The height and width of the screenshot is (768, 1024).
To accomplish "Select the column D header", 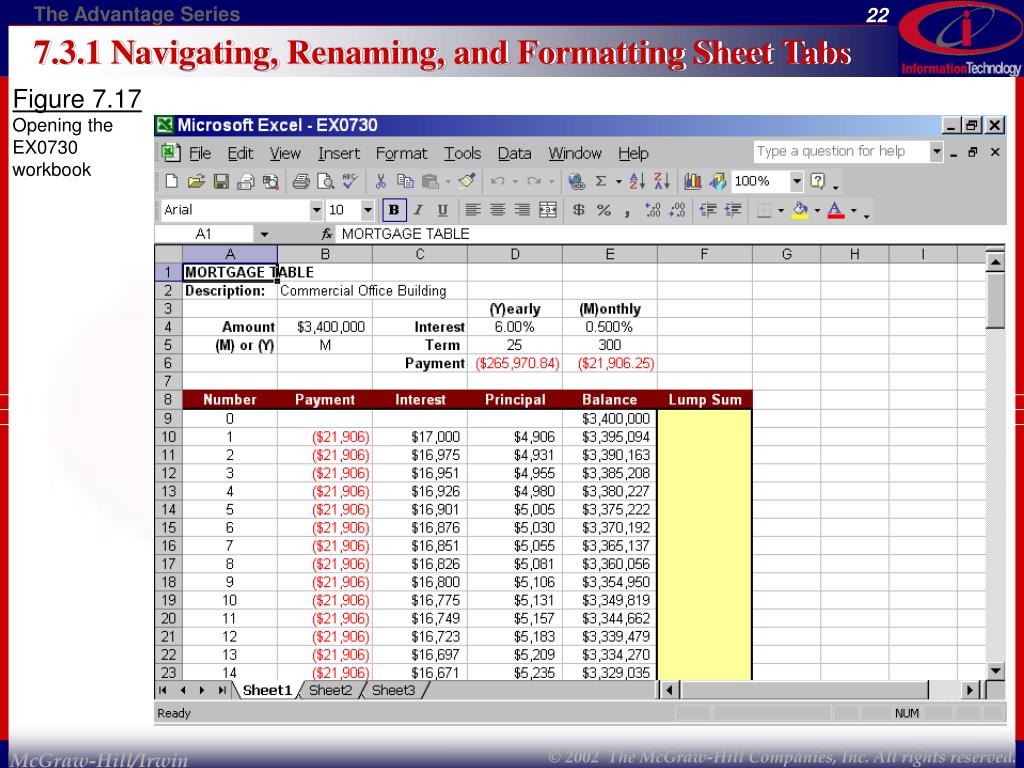I will tap(515, 254).
